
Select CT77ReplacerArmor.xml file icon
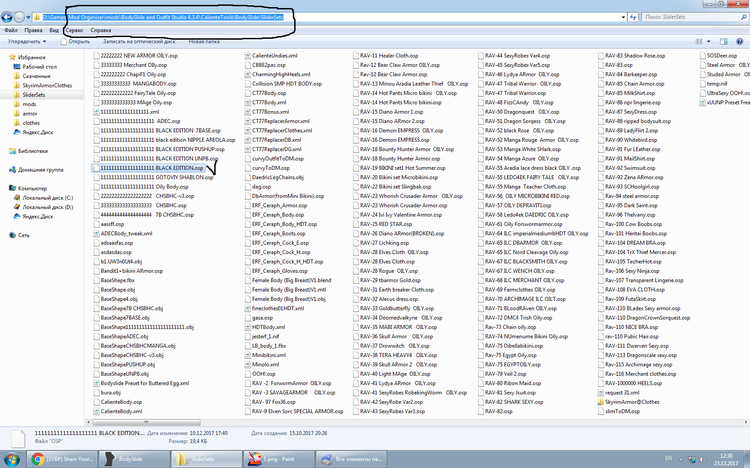pos(248,121)
